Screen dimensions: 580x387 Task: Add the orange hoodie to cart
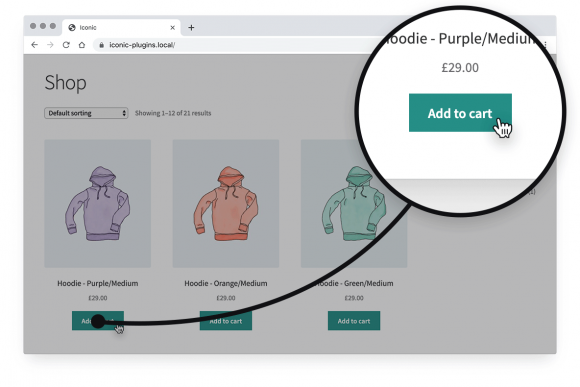click(x=226, y=321)
